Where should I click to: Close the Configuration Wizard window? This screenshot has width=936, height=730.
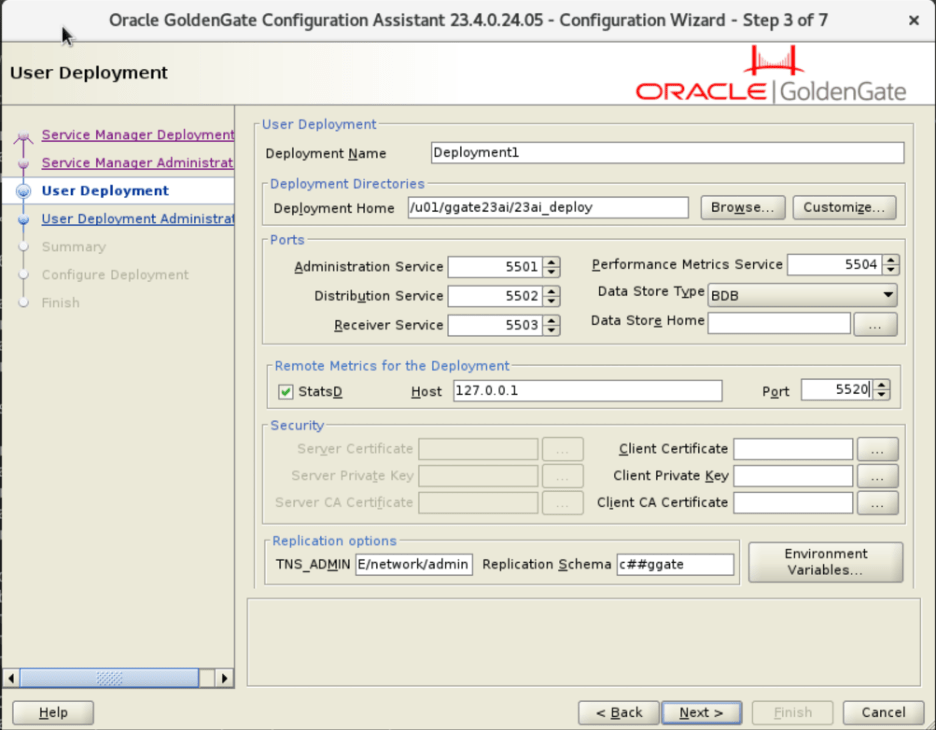[914, 21]
